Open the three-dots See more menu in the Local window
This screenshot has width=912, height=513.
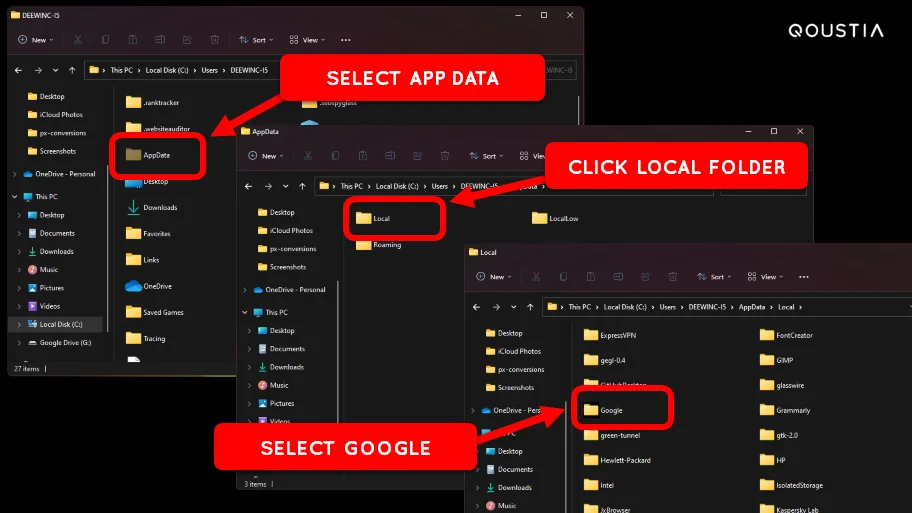pos(804,277)
